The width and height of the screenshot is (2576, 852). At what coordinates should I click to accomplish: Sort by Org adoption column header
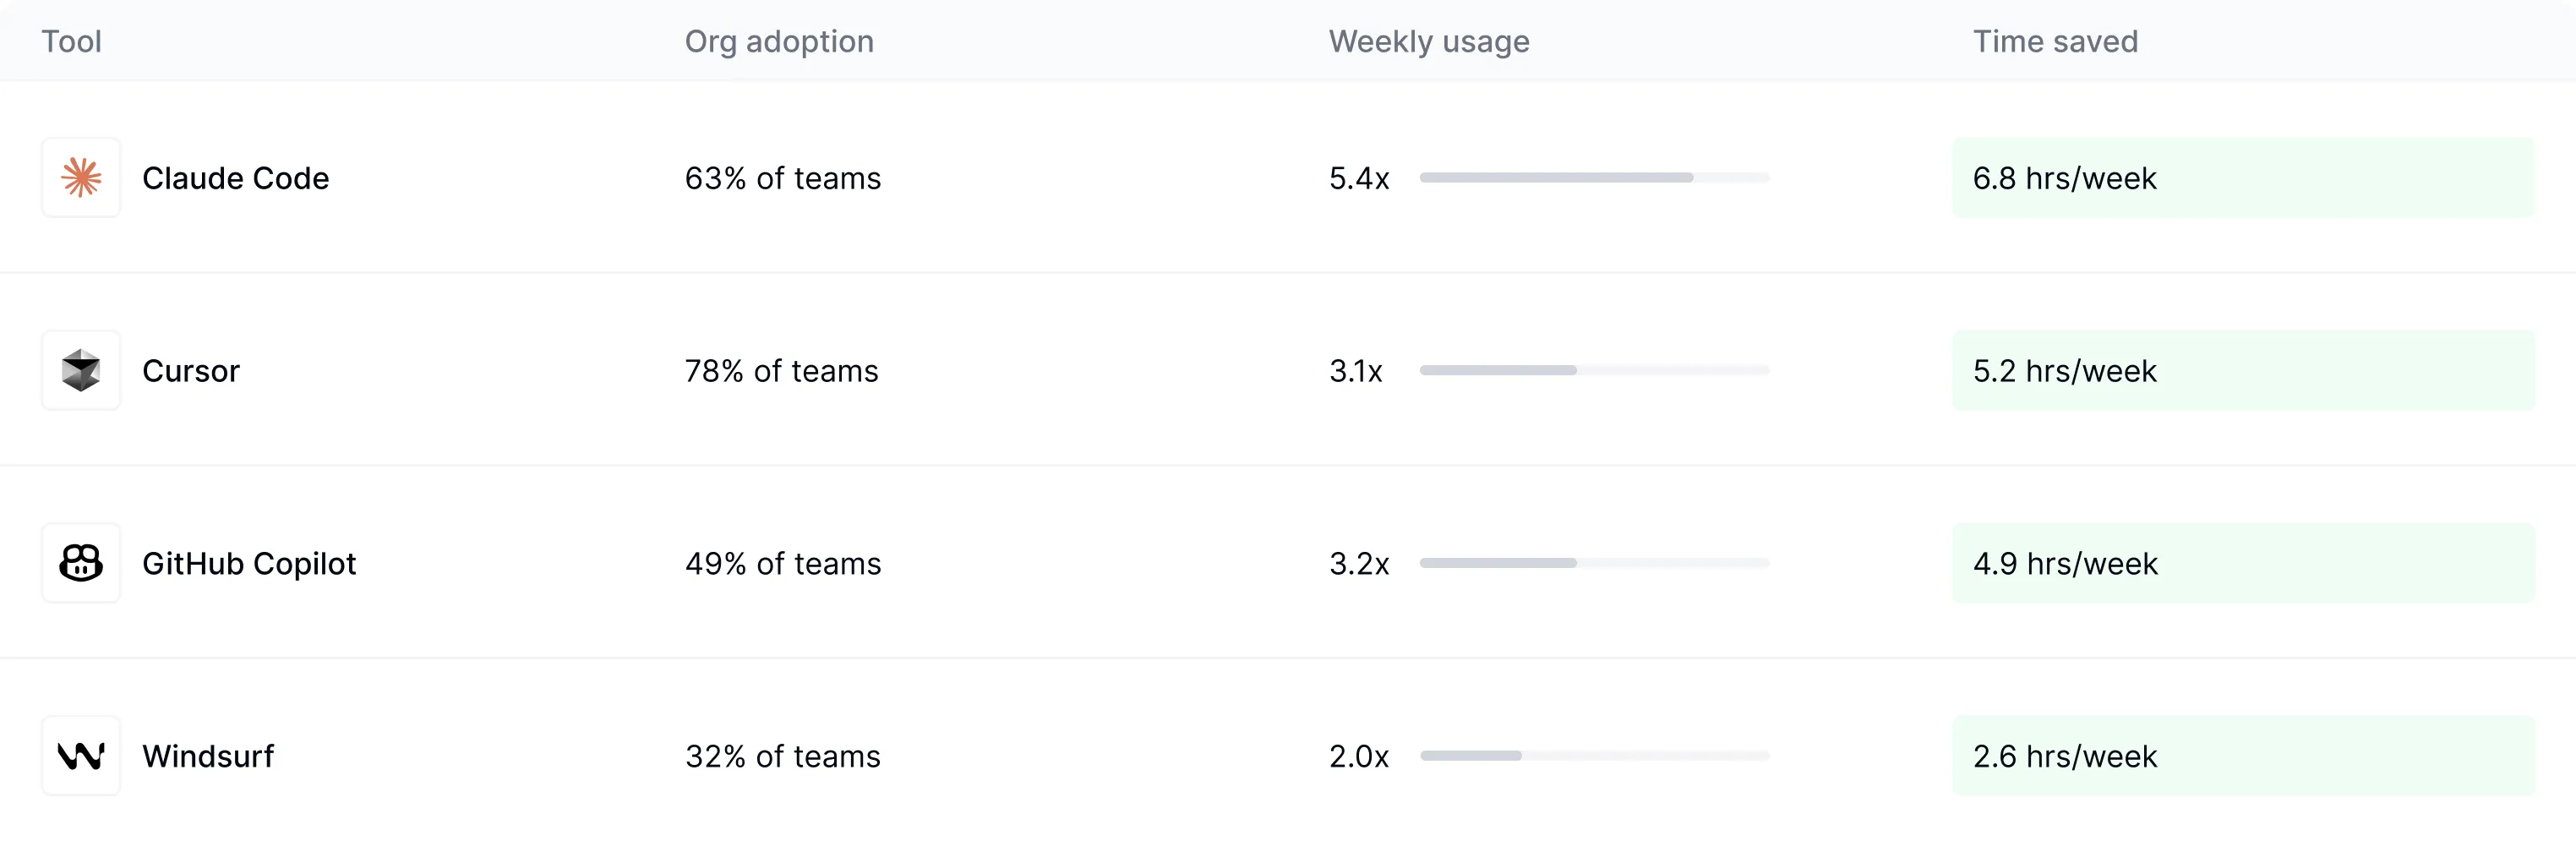coord(779,41)
